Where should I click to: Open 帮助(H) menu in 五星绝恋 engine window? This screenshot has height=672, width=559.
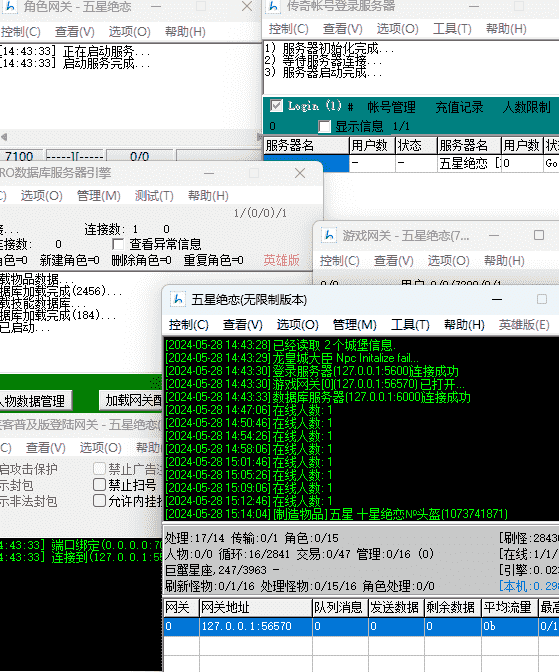[464, 325]
